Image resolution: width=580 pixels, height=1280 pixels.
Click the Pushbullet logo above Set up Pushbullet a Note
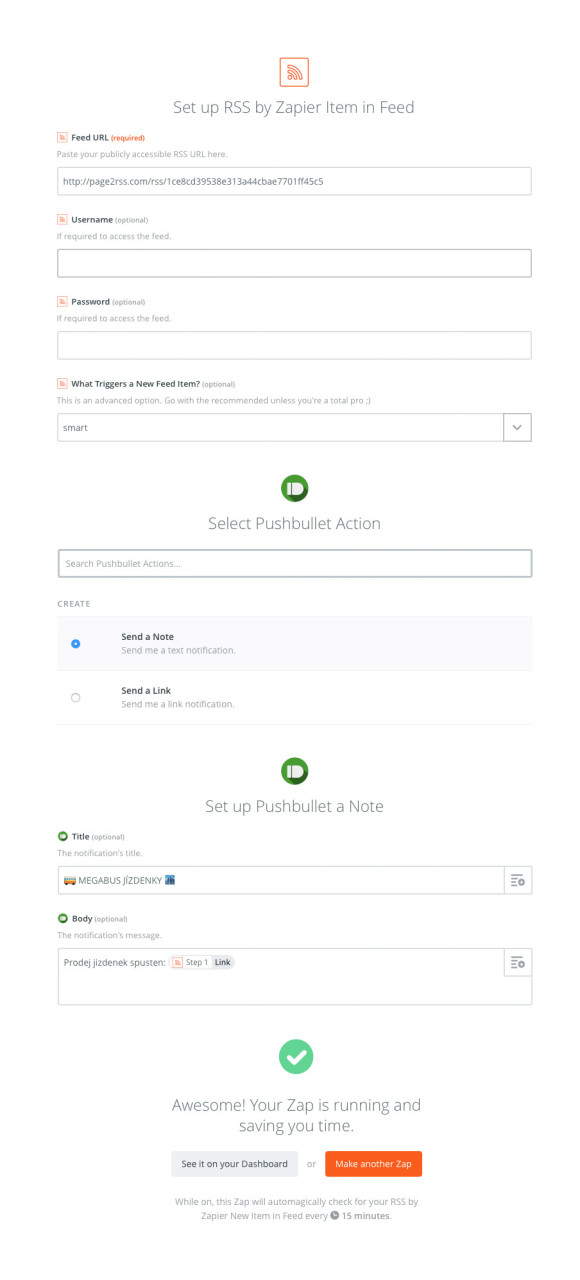tap(294, 771)
